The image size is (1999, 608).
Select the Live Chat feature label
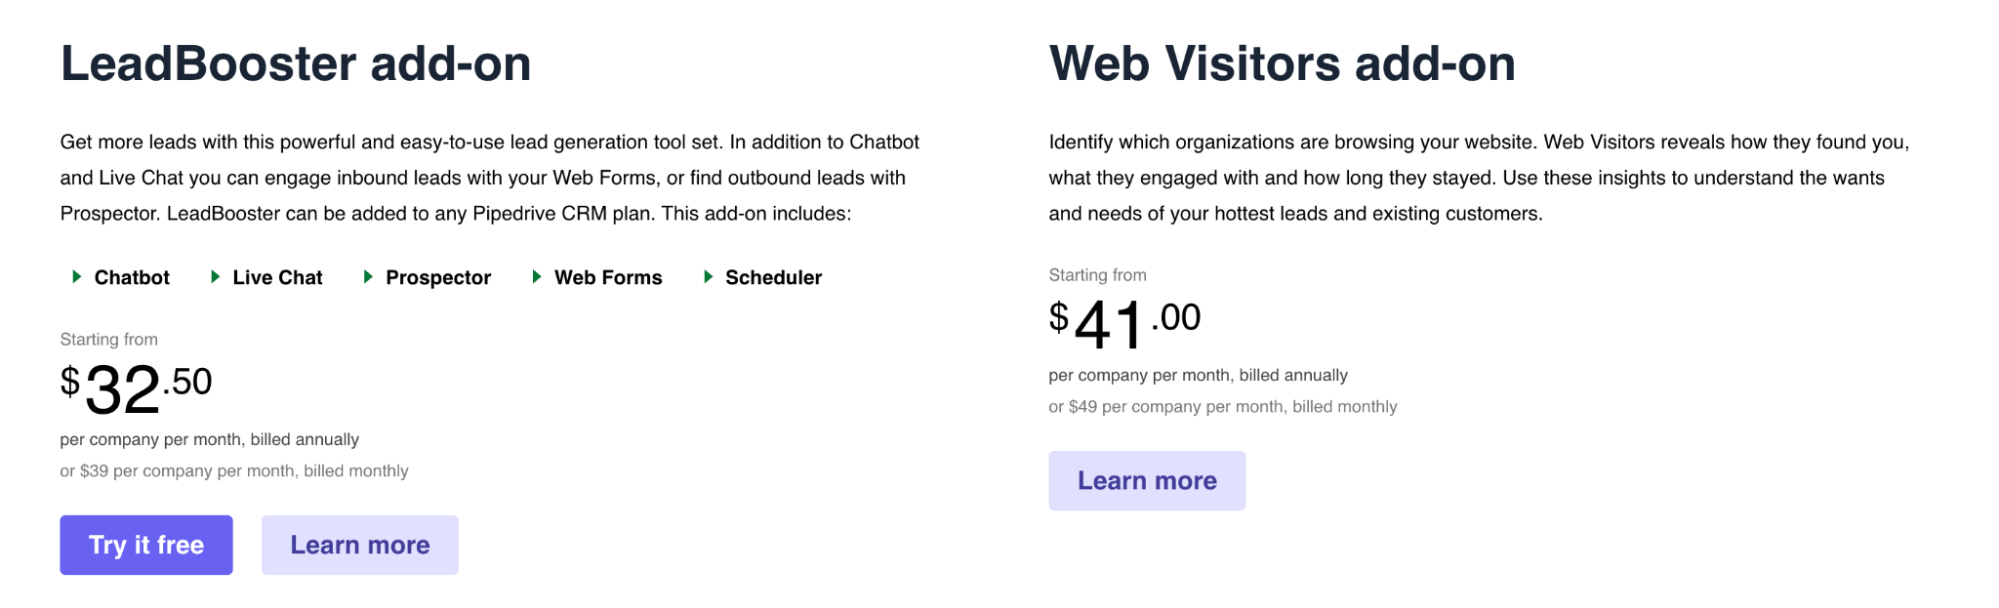pyautogui.click(x=277, y=278)
